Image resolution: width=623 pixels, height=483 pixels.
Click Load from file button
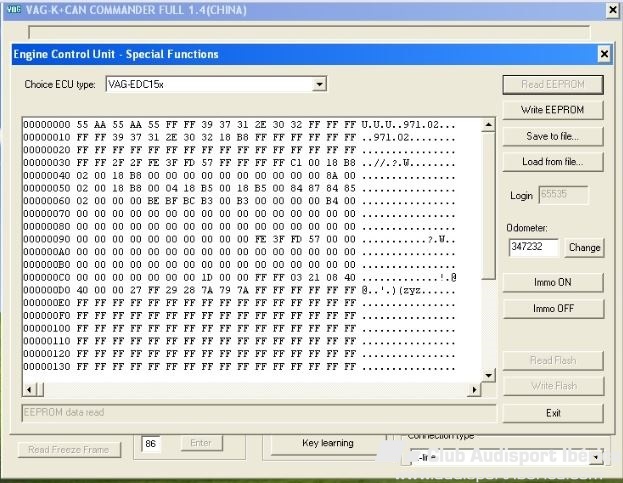point(553,162)
